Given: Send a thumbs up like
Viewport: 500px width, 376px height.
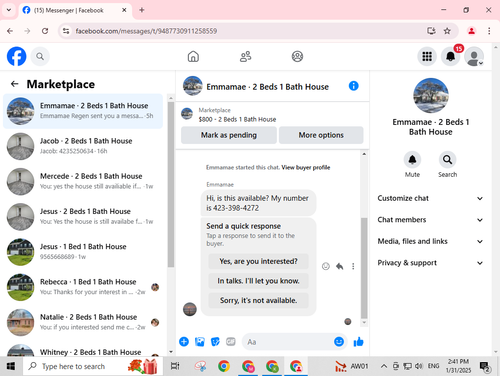Looking at the screenshot, I should (x=359, y=342).
